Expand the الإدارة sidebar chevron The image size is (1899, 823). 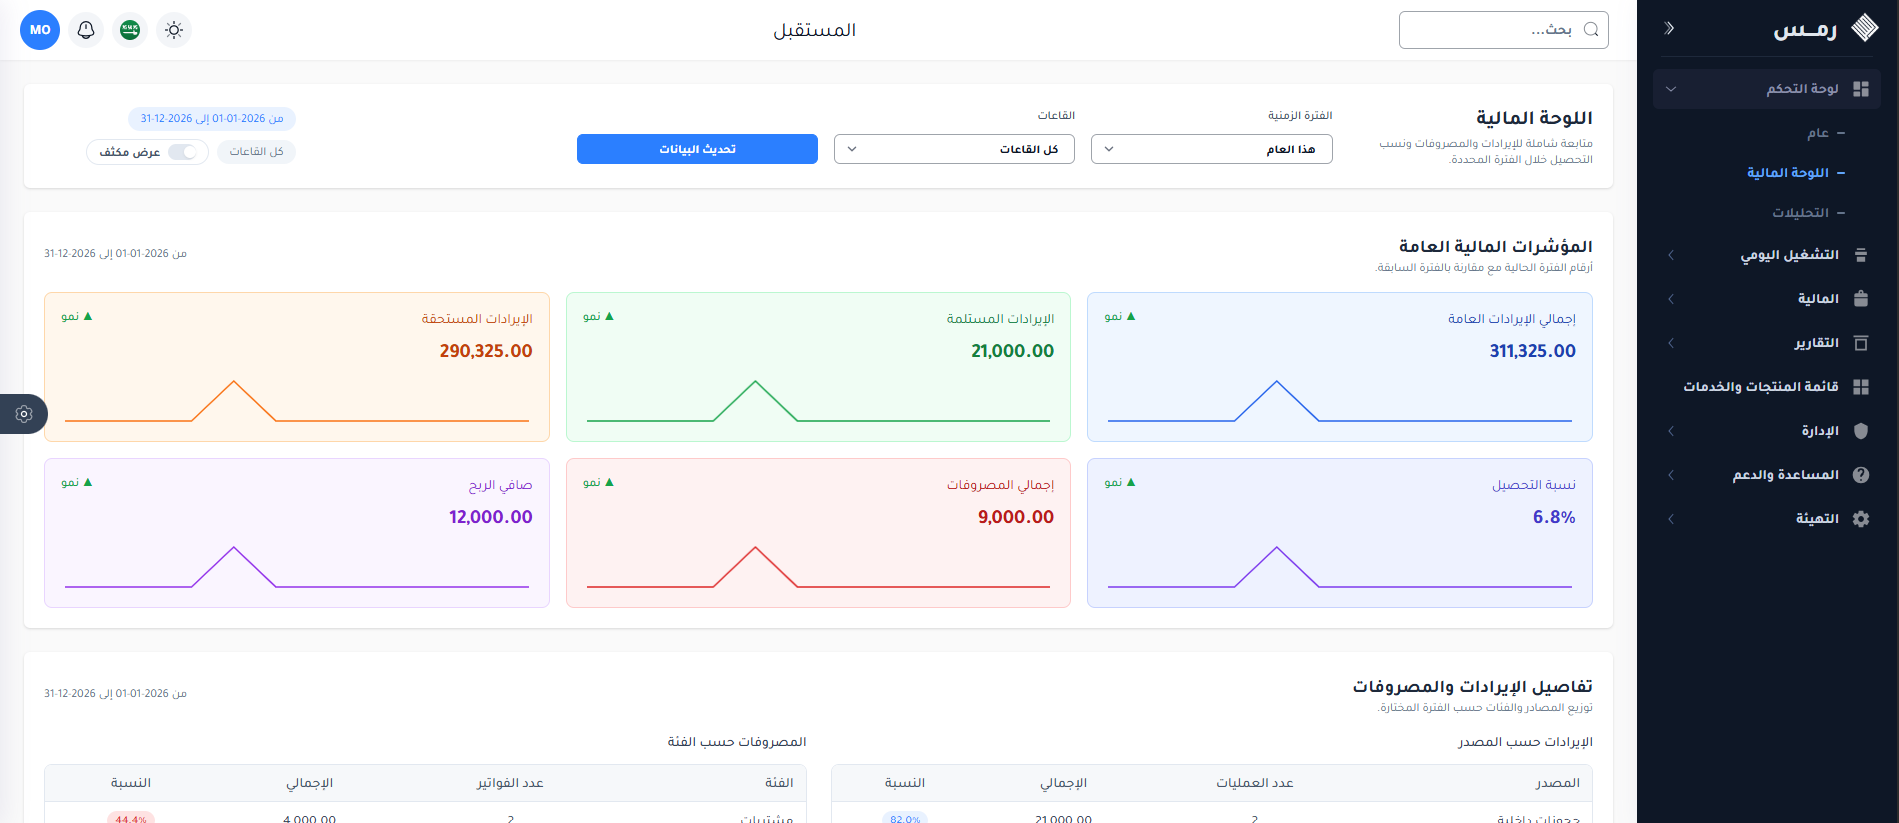coord(1671,431)
